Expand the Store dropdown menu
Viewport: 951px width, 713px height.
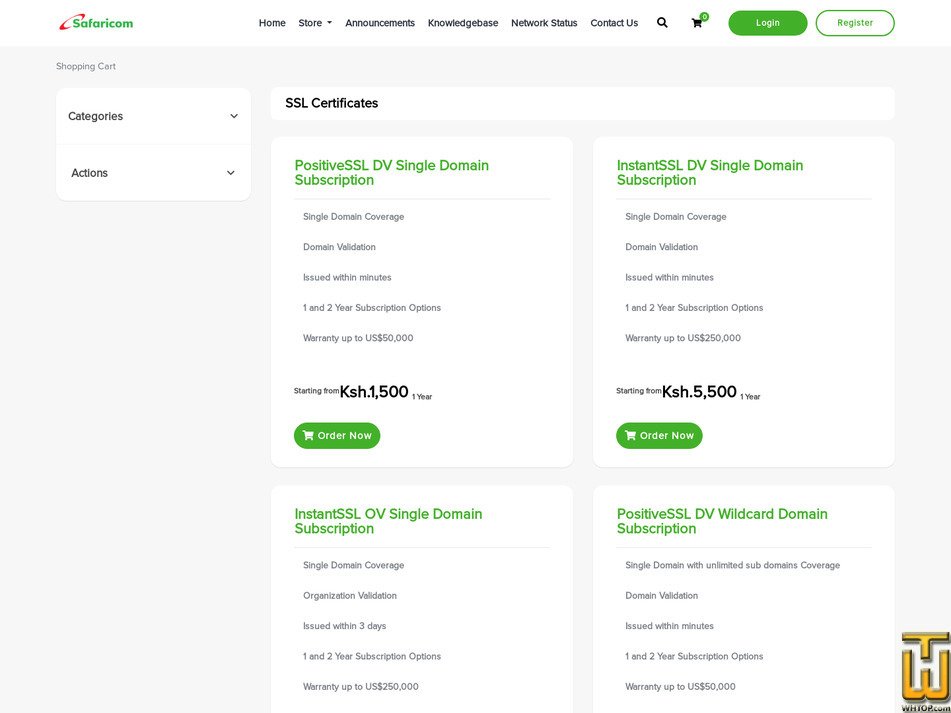tap(315, 23)
